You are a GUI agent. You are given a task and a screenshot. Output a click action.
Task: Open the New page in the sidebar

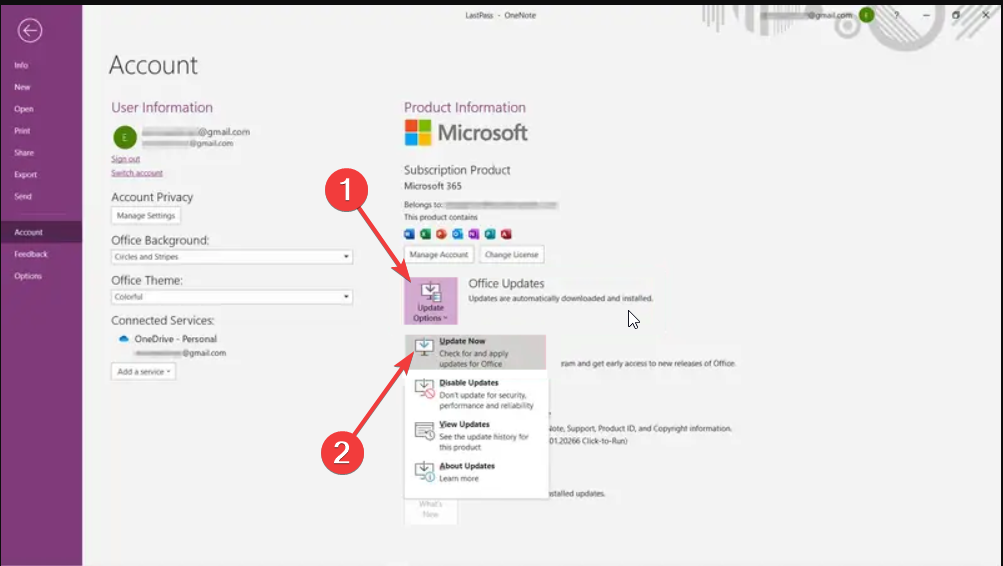(x=22, y=87)
